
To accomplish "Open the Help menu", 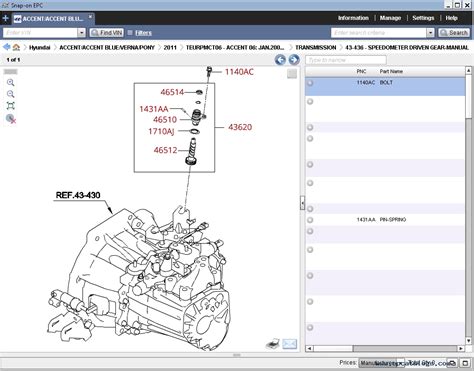I will (451, 18).
